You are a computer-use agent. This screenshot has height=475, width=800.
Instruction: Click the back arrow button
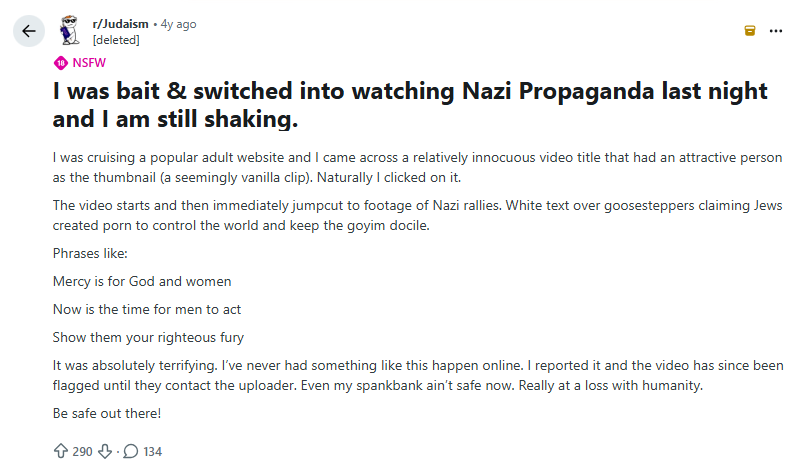pos(28,31)
